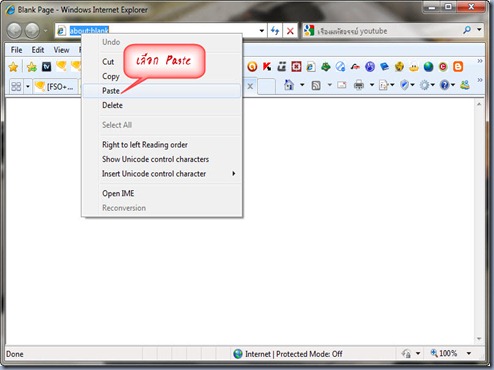The width and height of the screenshot is (494, 370).
Task: Click the Tools gear icon
Action: [424, 85]
